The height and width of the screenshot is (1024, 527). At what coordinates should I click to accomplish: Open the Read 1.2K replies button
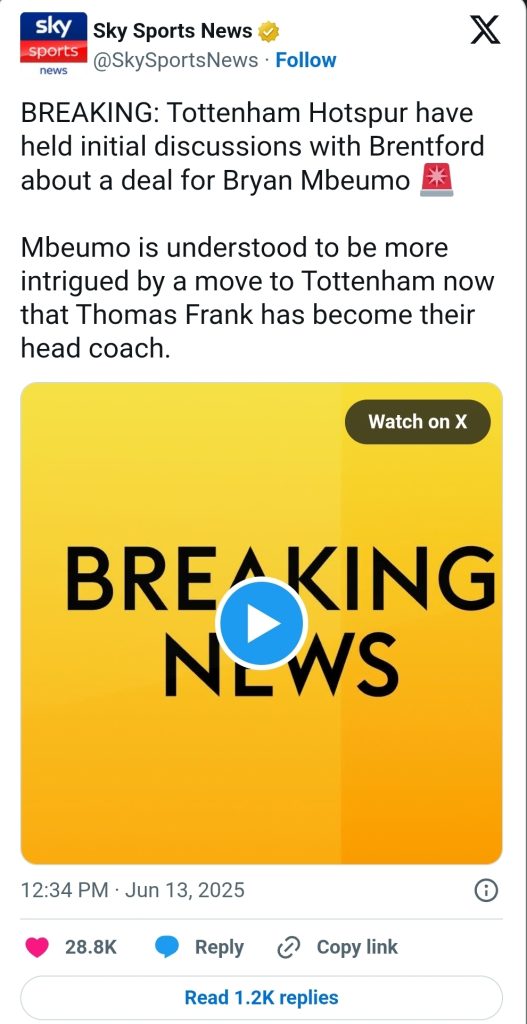click(x=262, y=997)
